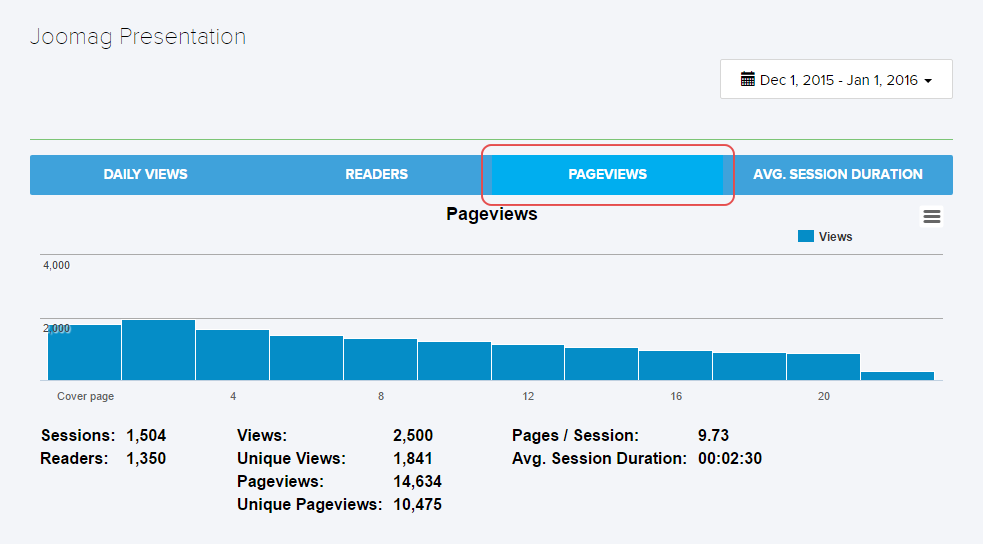
Task: Select the tallest bar in the chart
Action: [158, 350]
